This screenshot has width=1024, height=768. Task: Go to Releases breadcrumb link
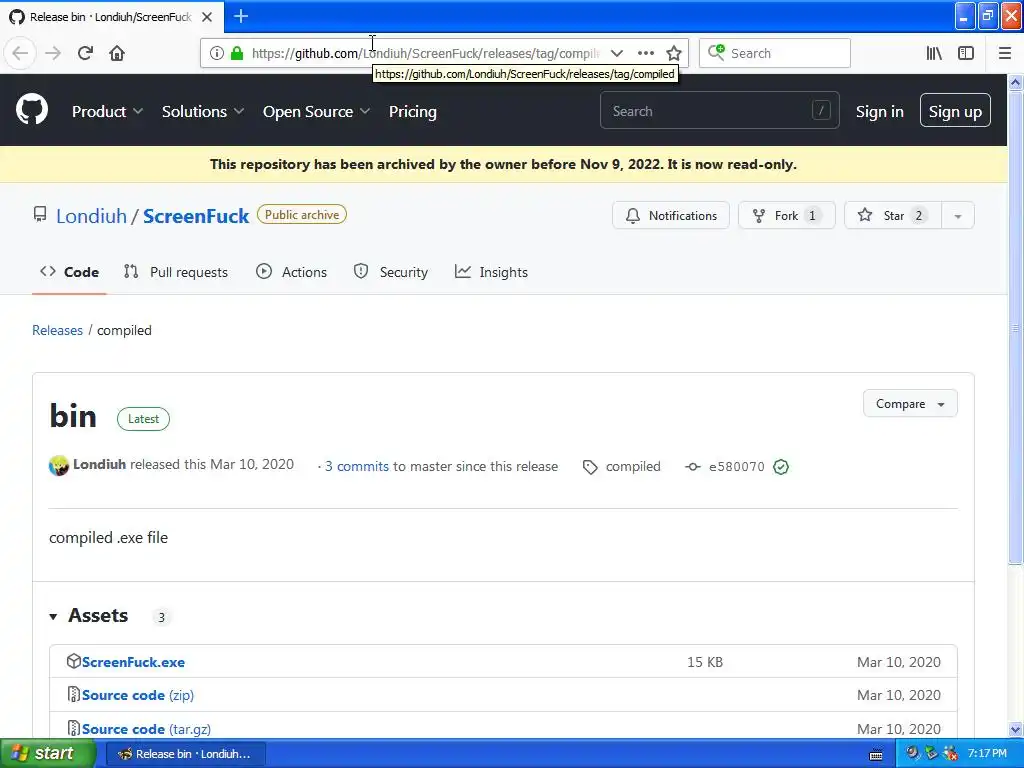point(57,330)
